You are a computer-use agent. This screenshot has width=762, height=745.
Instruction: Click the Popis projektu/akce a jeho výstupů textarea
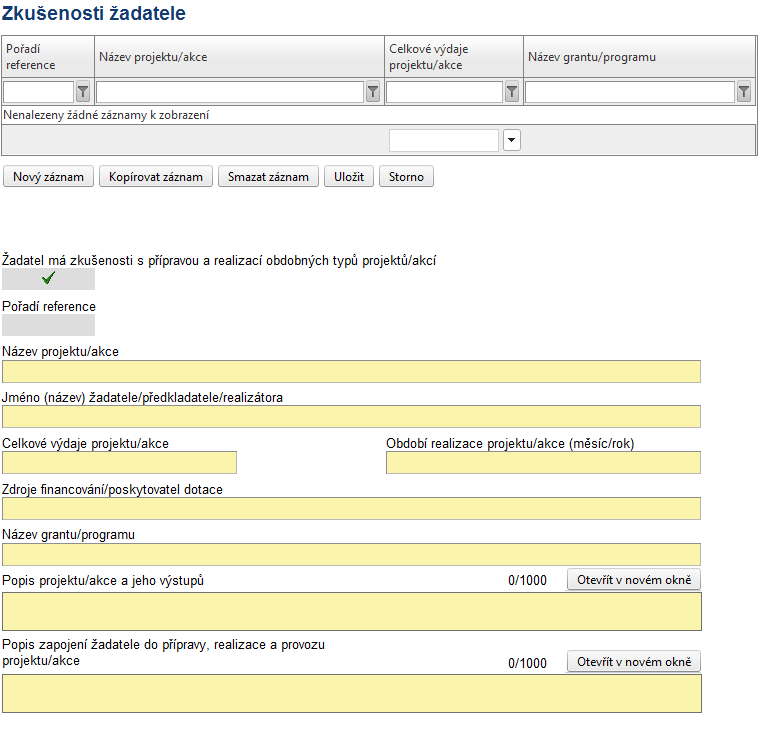click(x=352, y=611)
